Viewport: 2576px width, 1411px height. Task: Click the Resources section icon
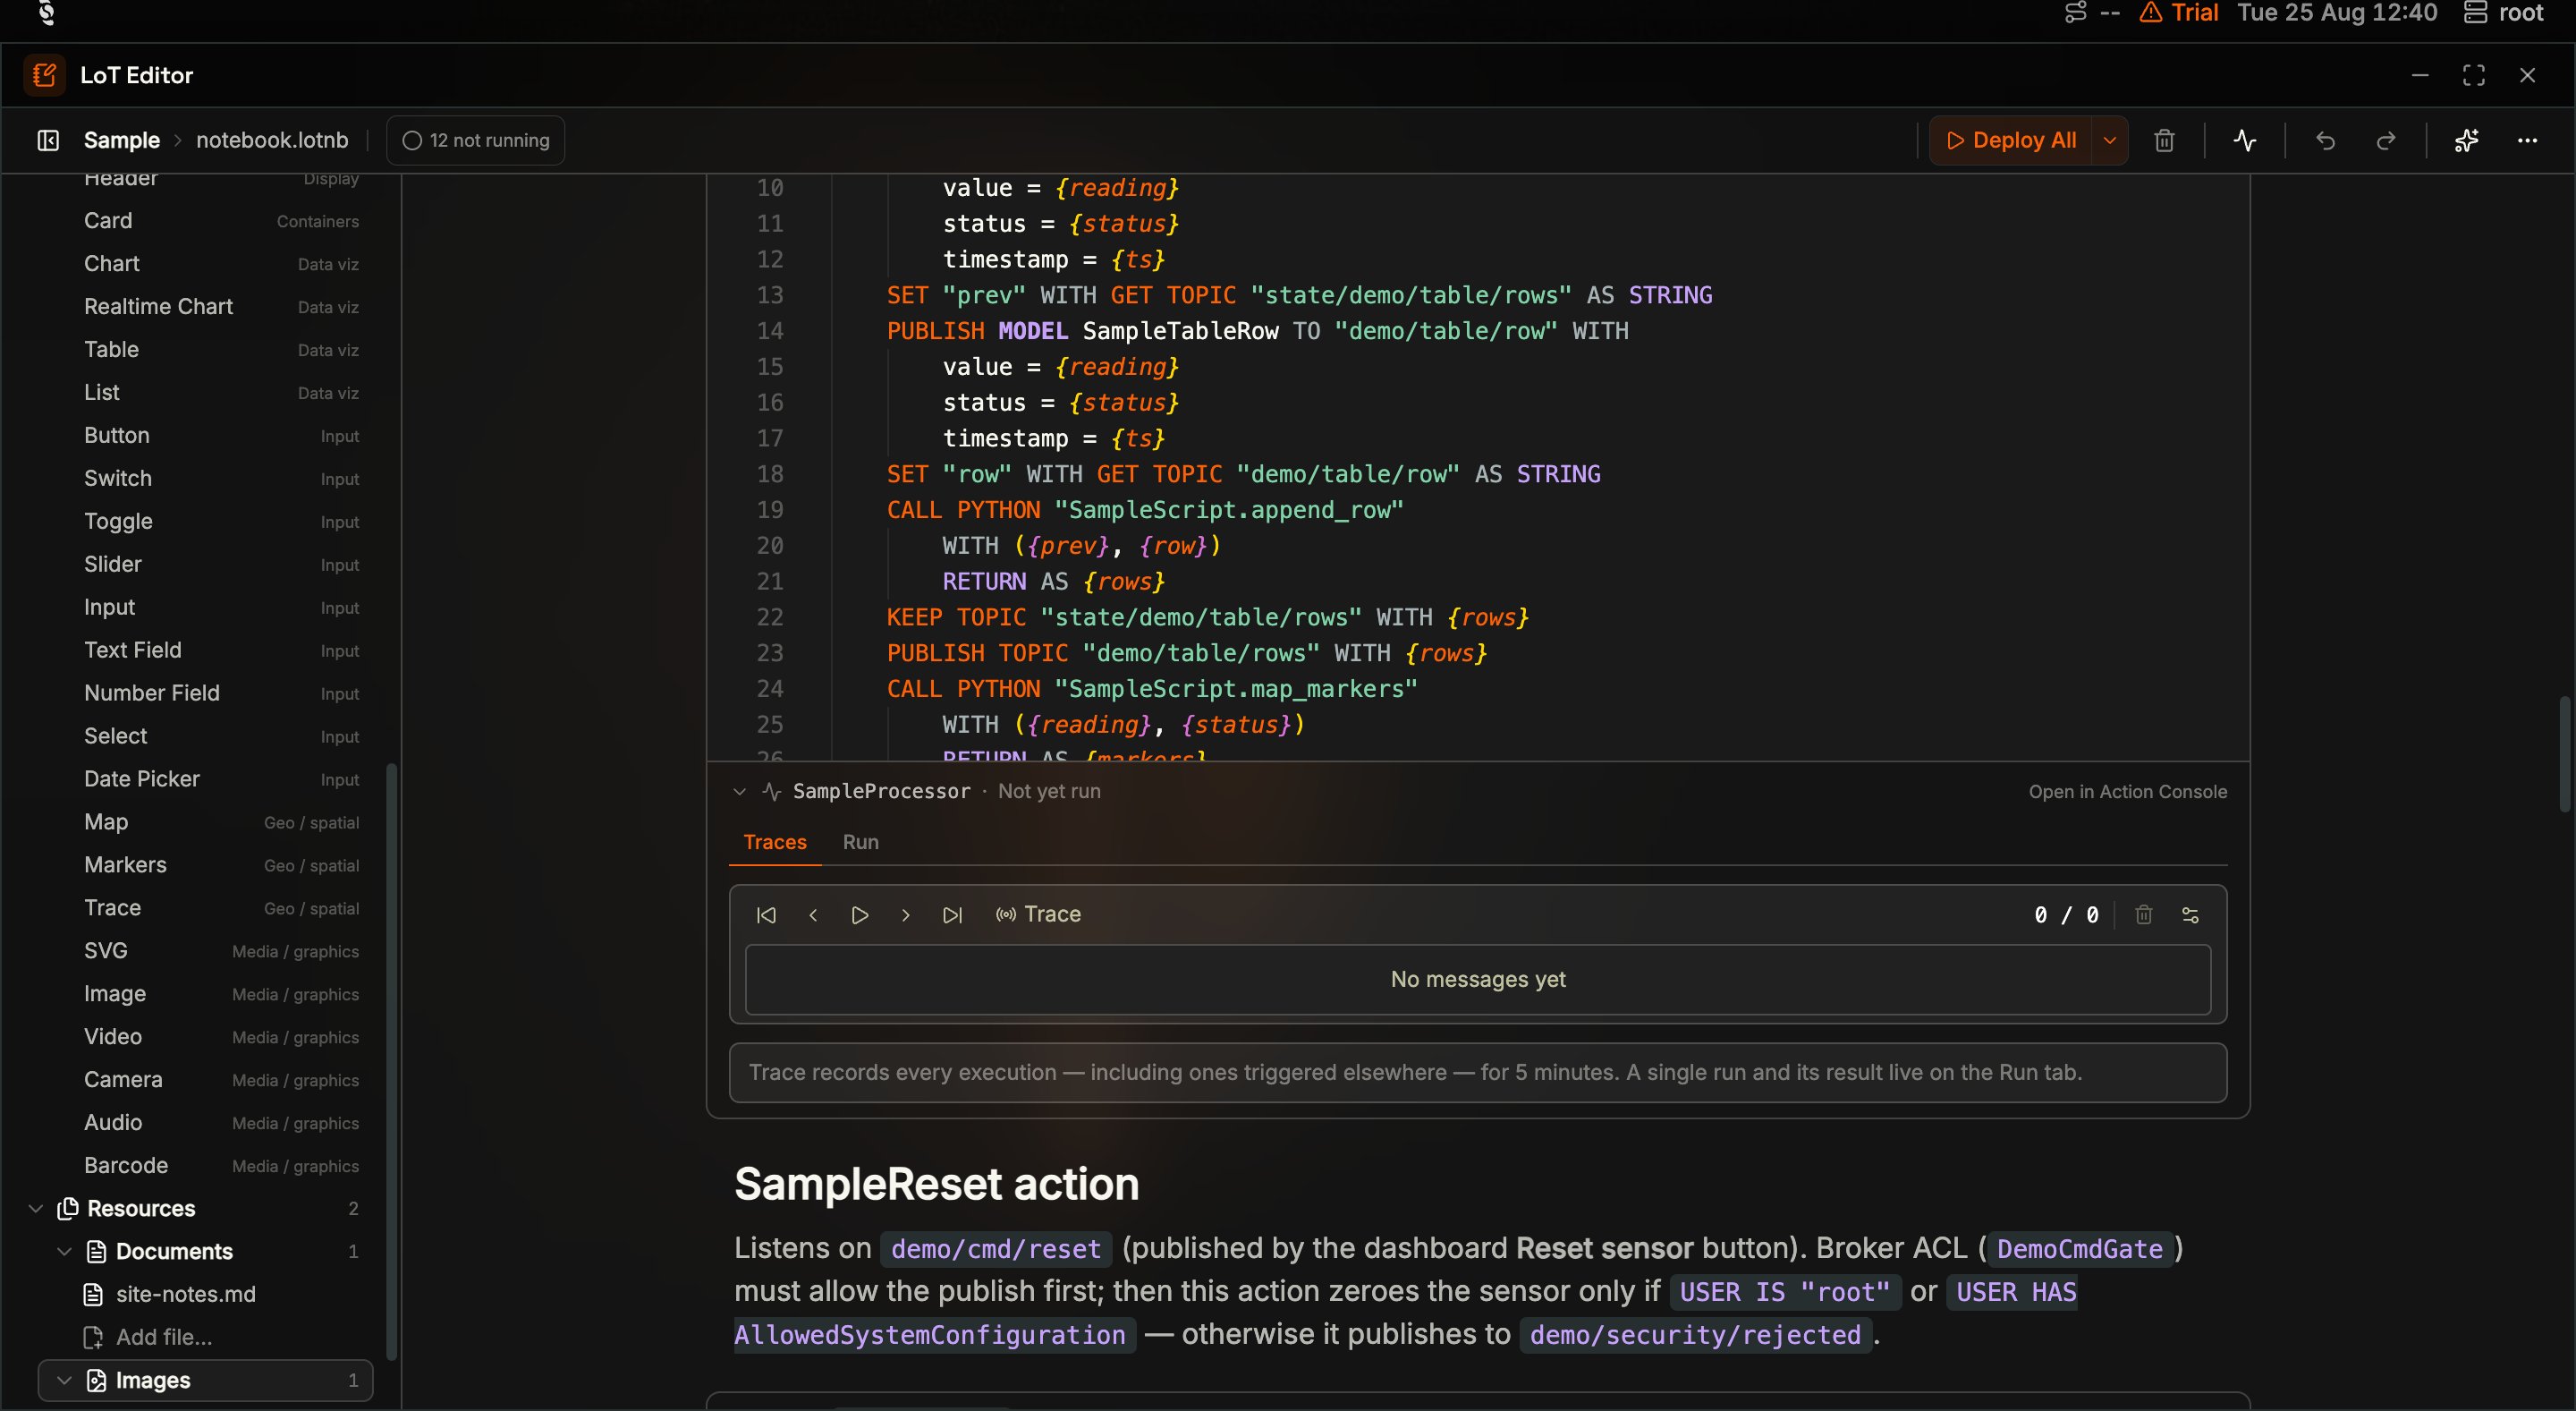pos(68,1208)
